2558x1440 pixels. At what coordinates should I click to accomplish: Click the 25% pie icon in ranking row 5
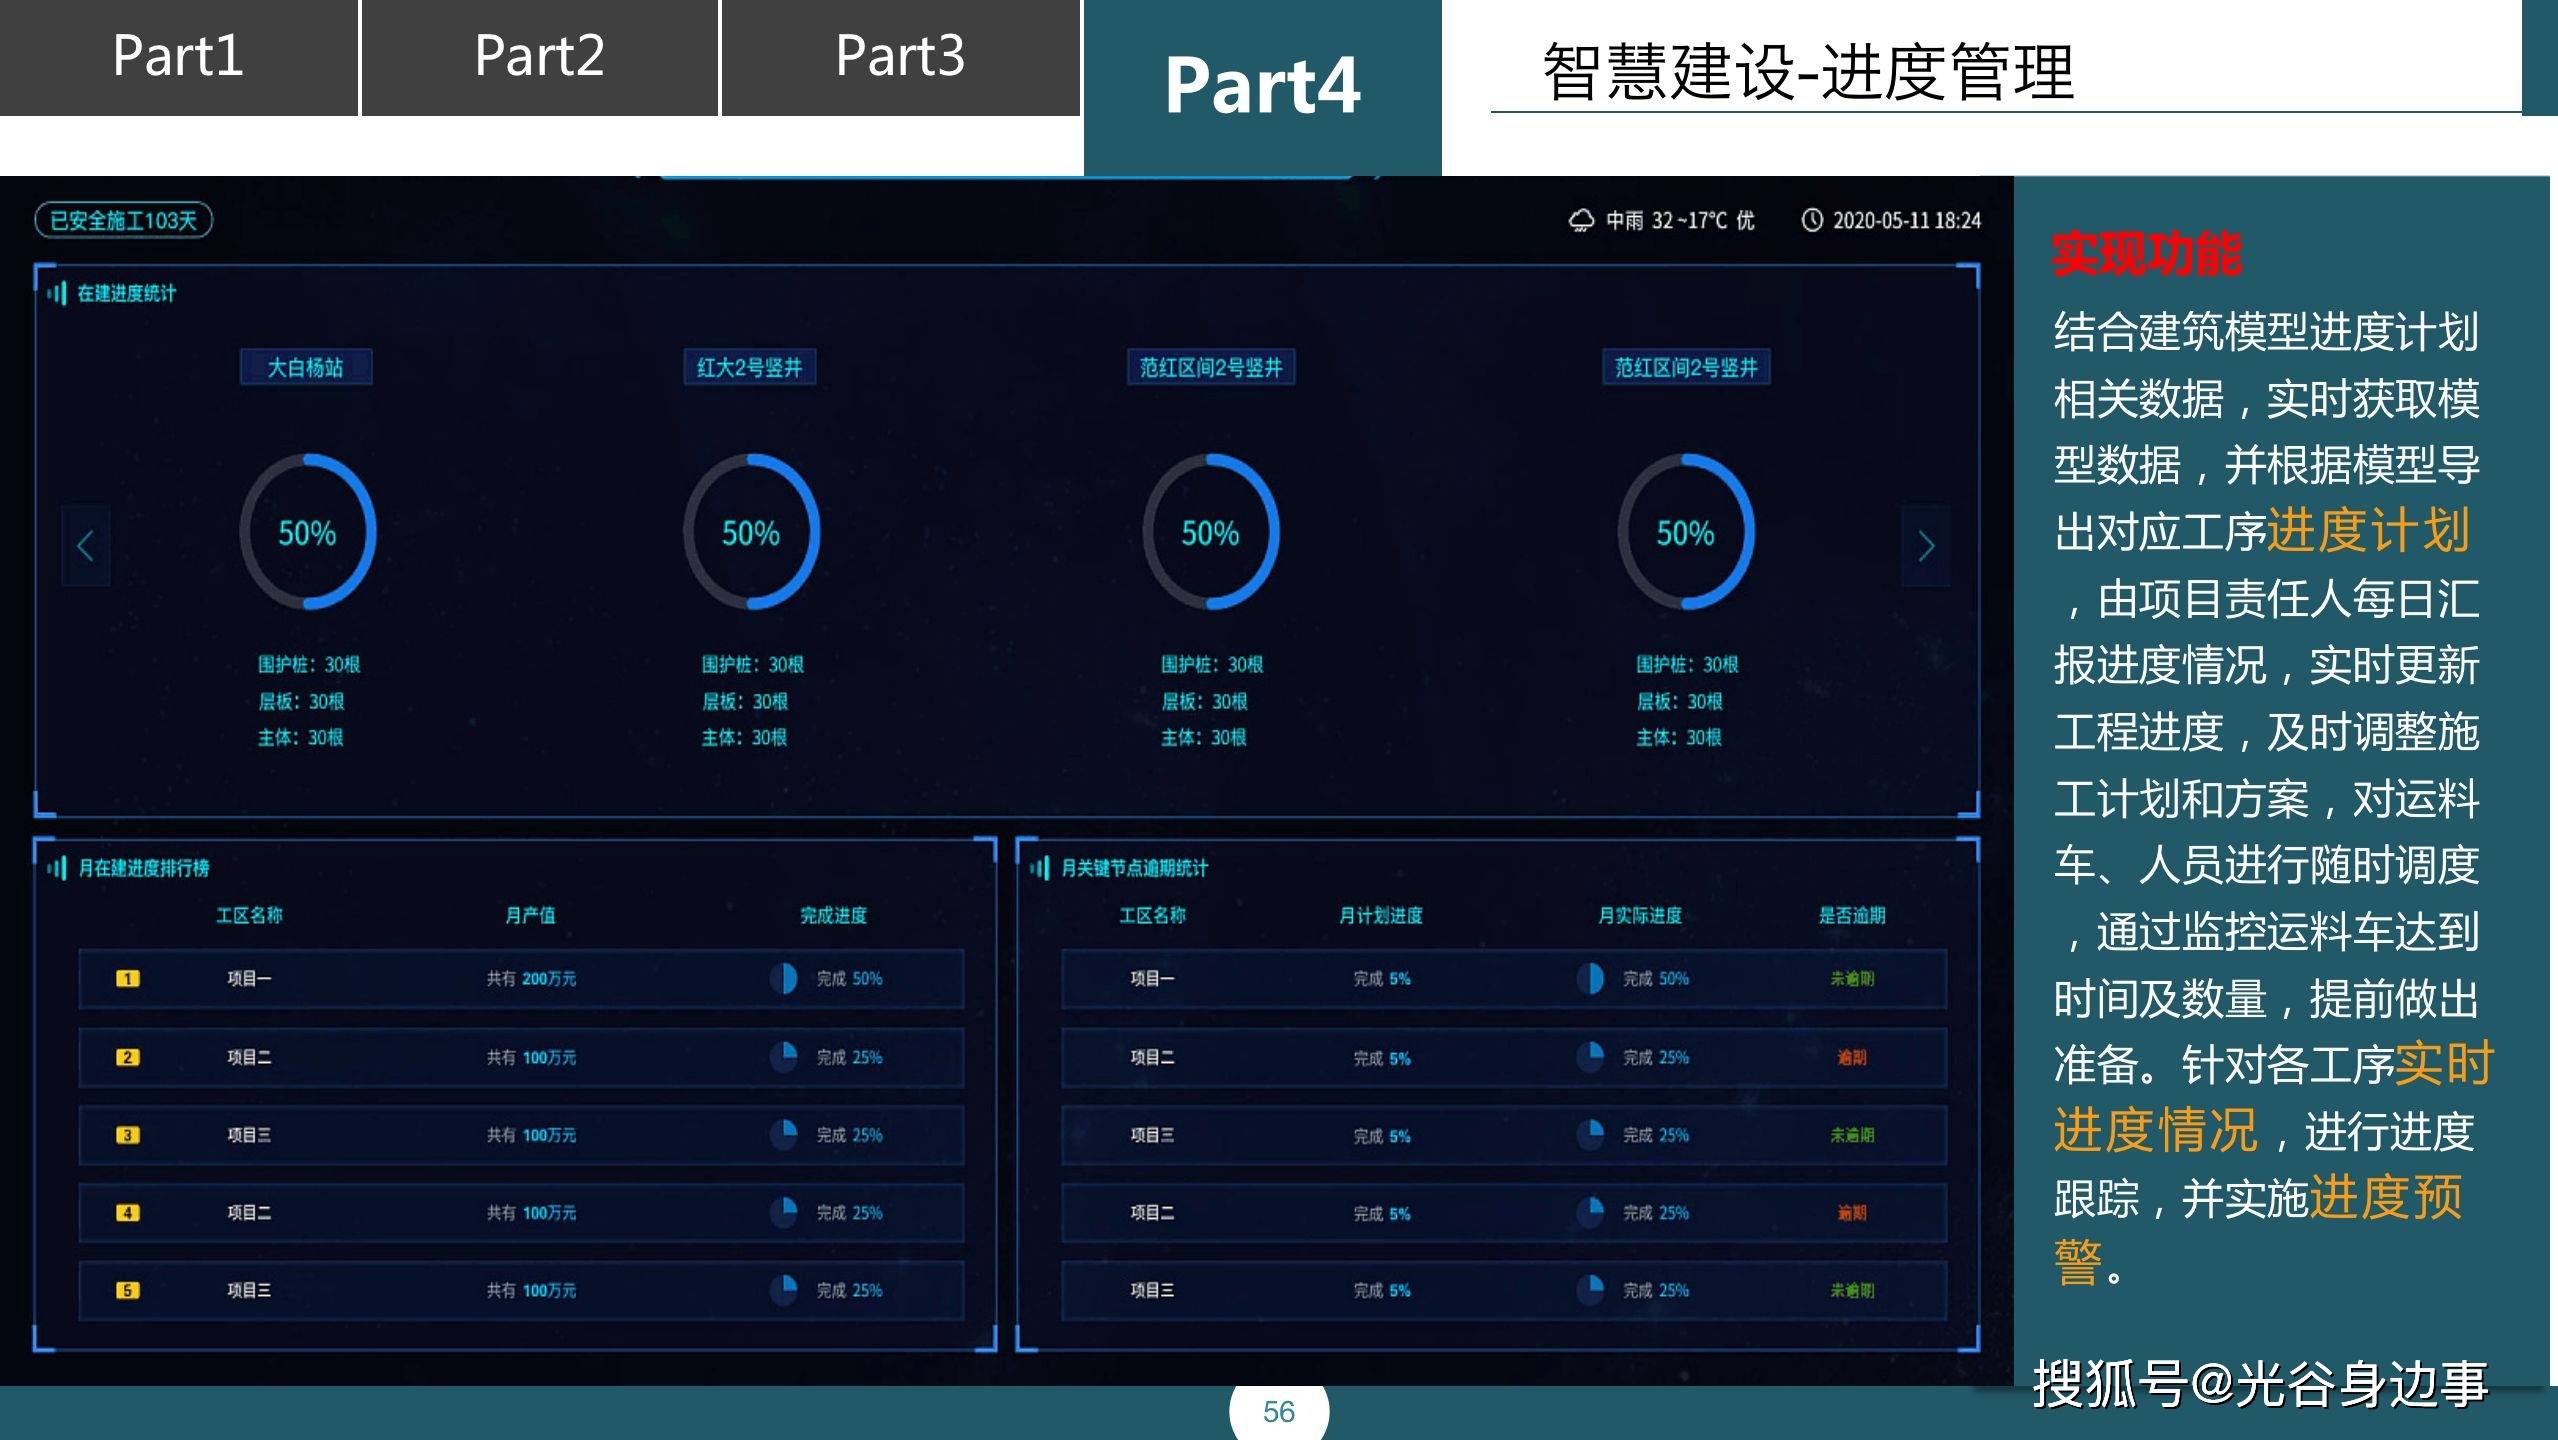pyautogui.click(x=784, y=1290)
